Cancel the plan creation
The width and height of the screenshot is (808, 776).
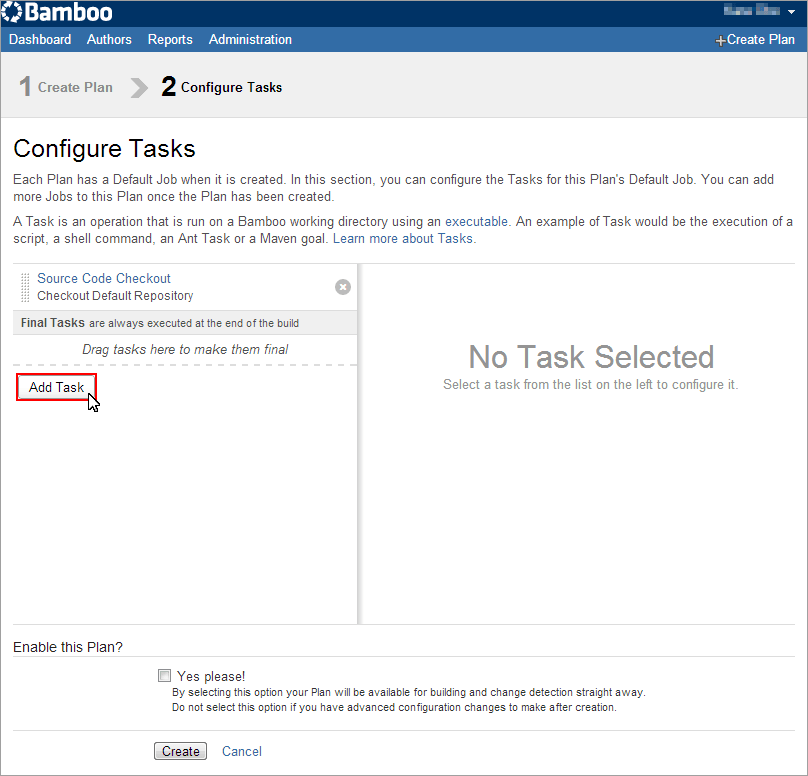242,751
